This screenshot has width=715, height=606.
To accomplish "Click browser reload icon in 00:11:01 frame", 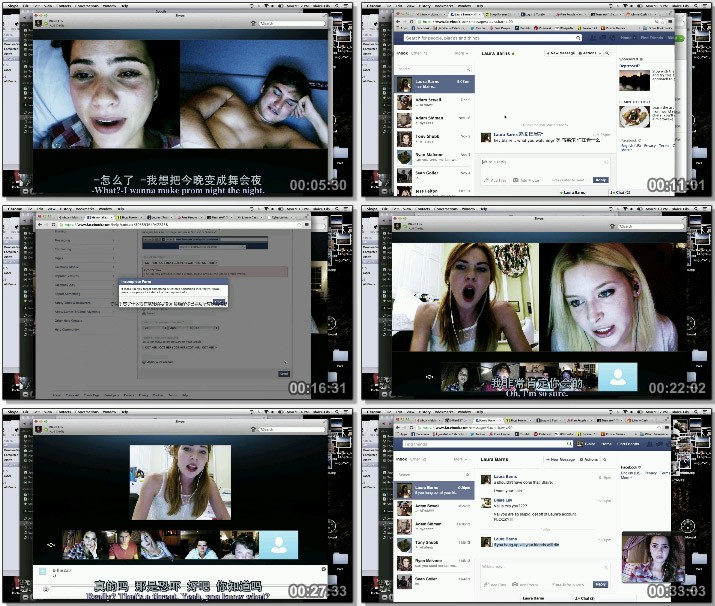I will [412, 21].
